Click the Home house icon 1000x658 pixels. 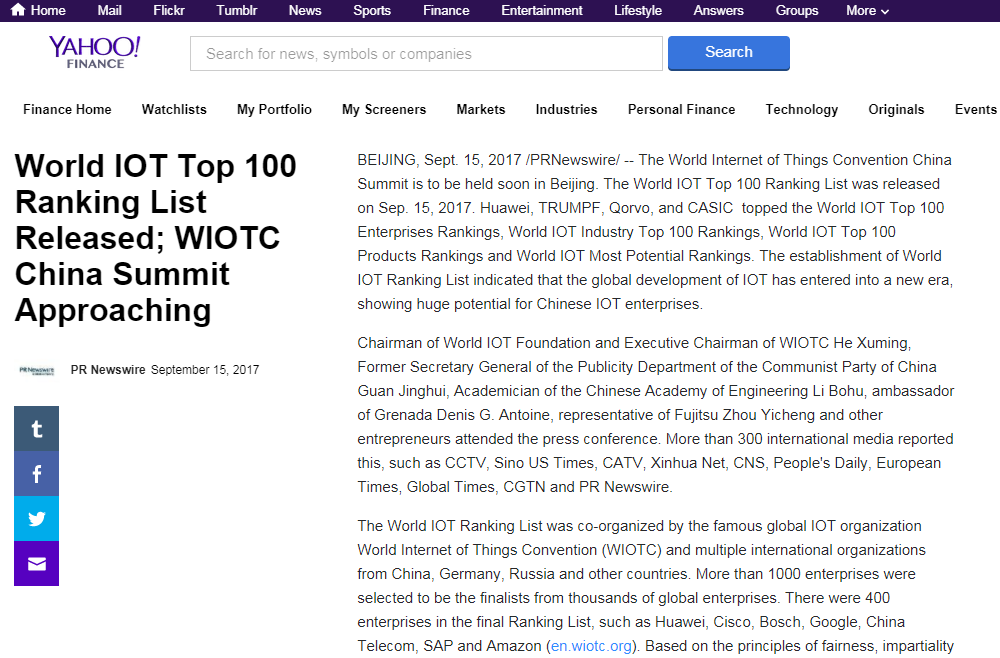pos(18,10)
